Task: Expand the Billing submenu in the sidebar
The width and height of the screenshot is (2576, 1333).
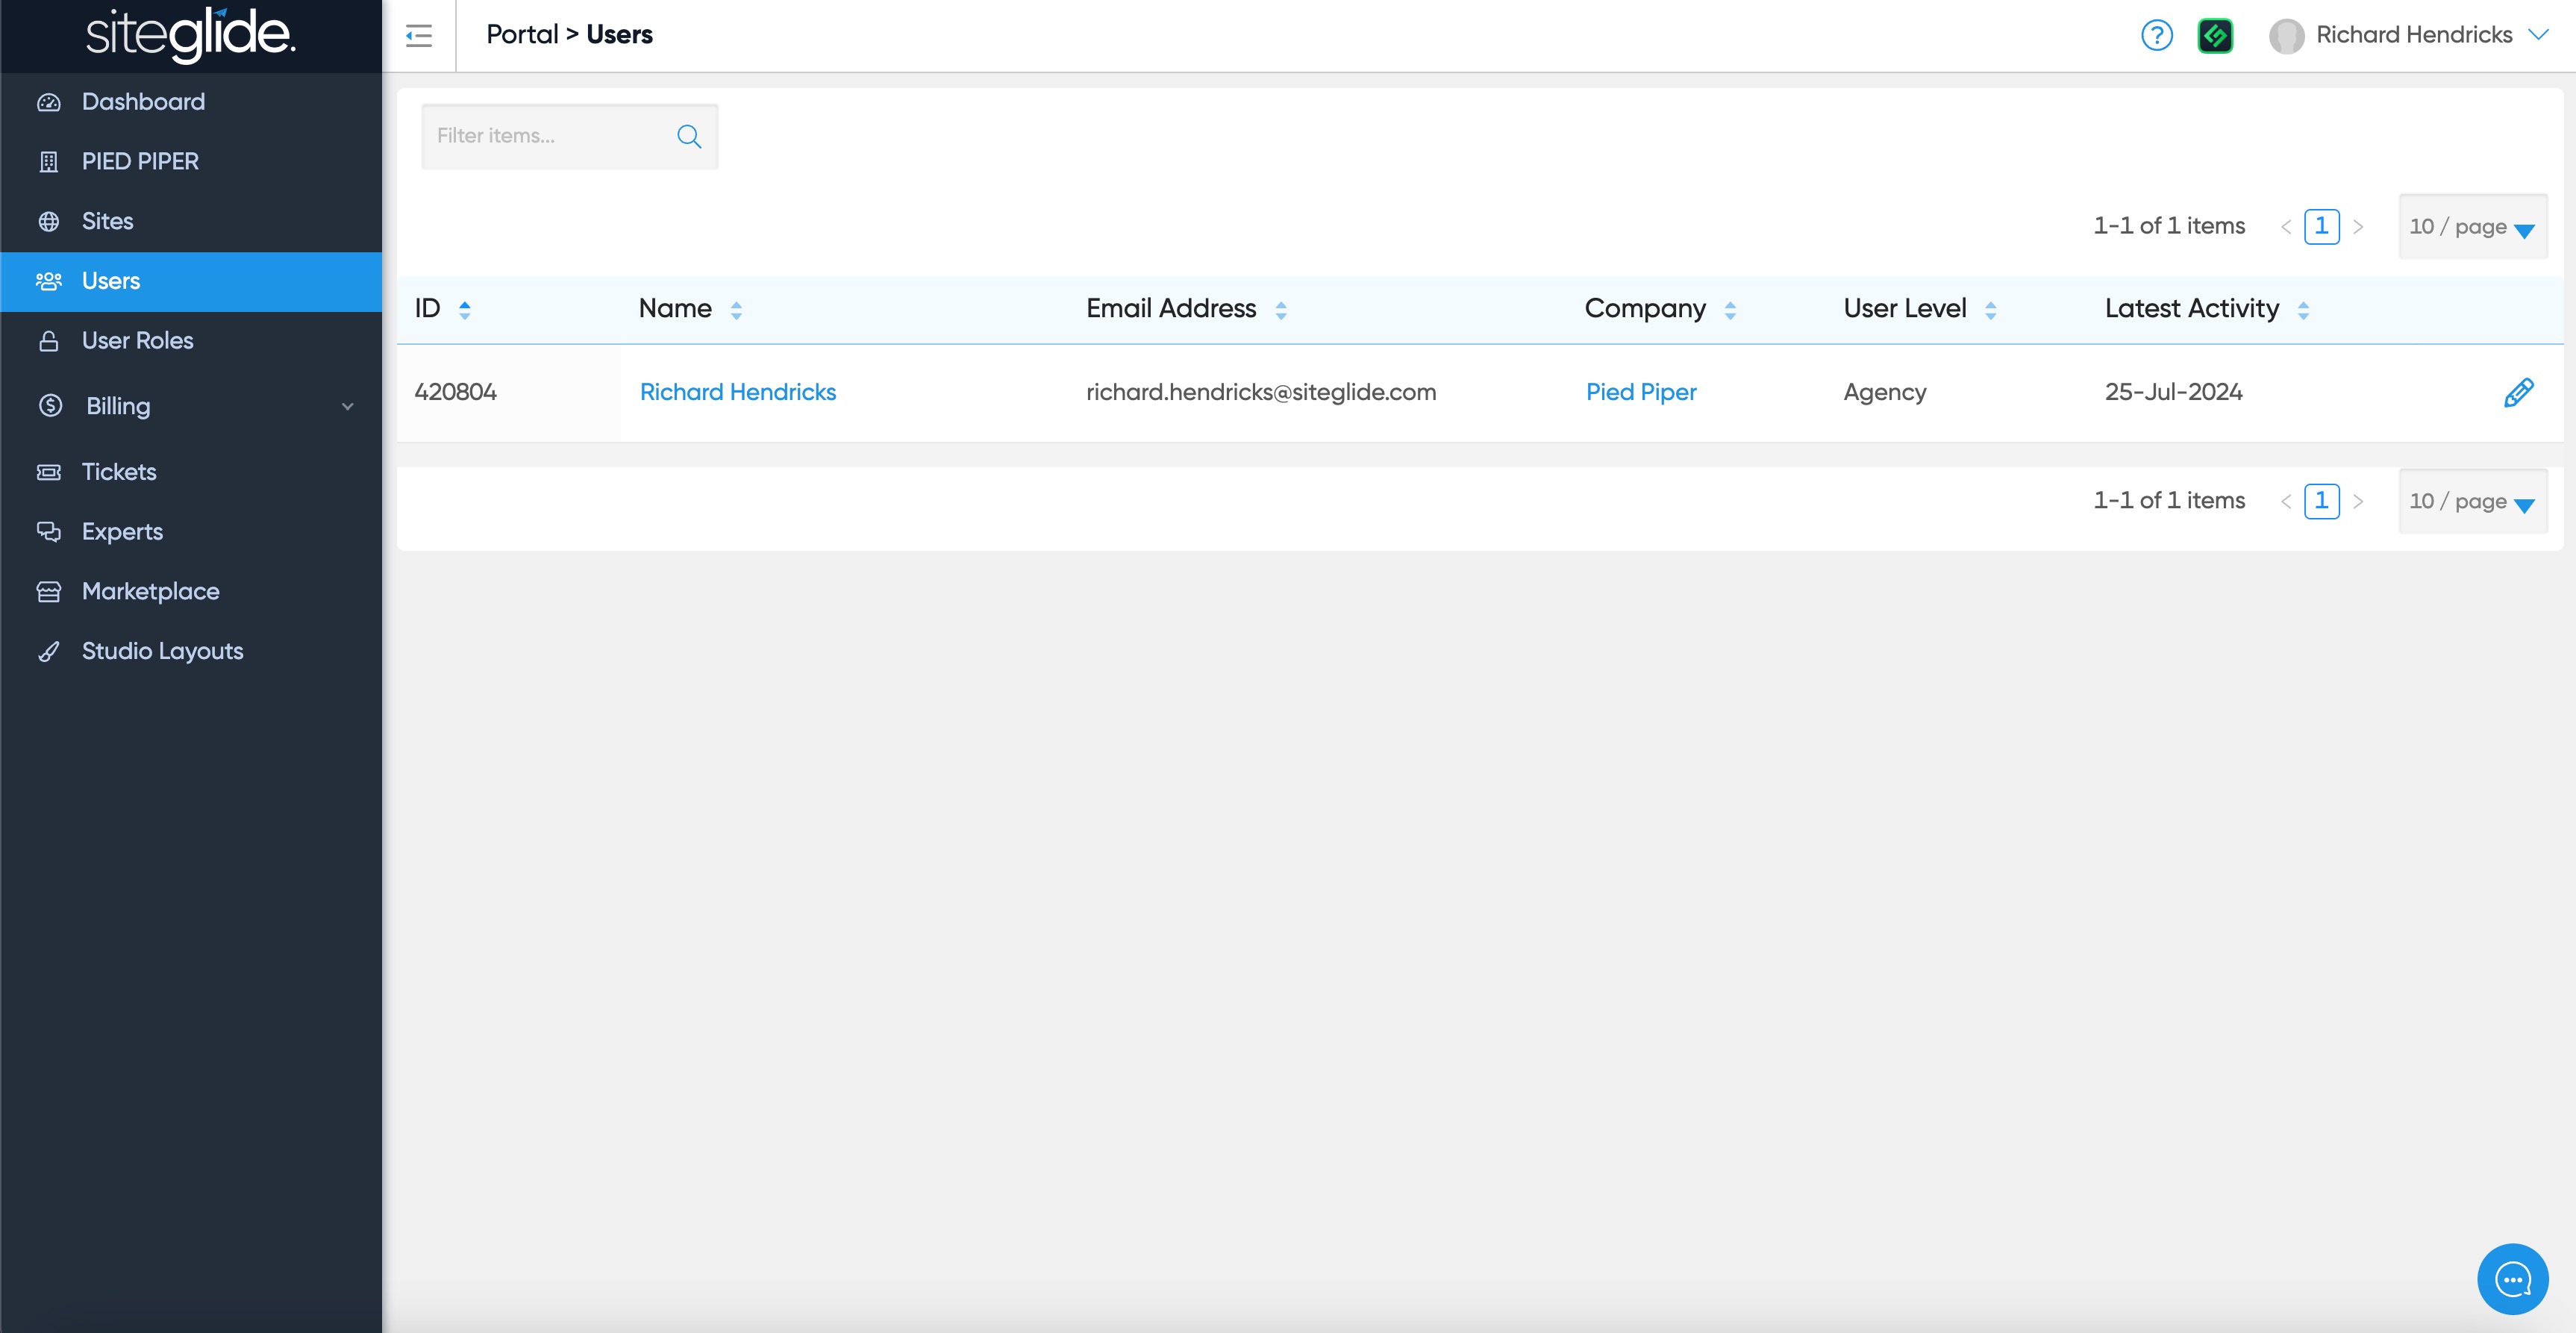Action: 347,406
